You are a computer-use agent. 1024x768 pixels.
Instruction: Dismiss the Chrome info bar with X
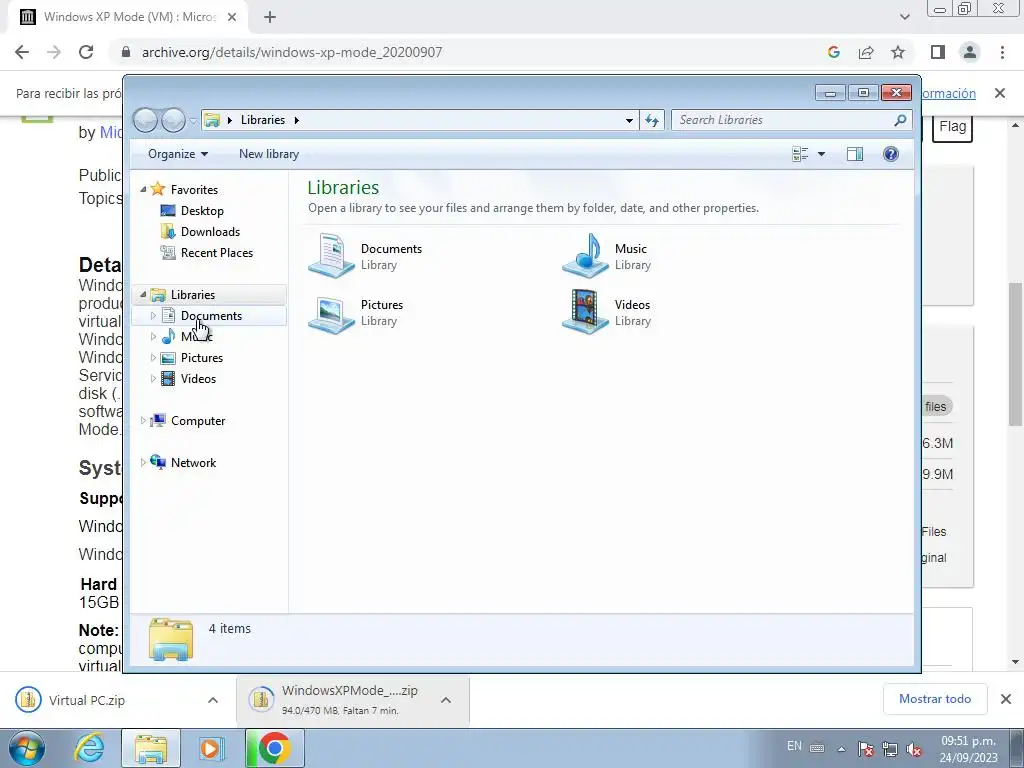tap(1000, 93)
